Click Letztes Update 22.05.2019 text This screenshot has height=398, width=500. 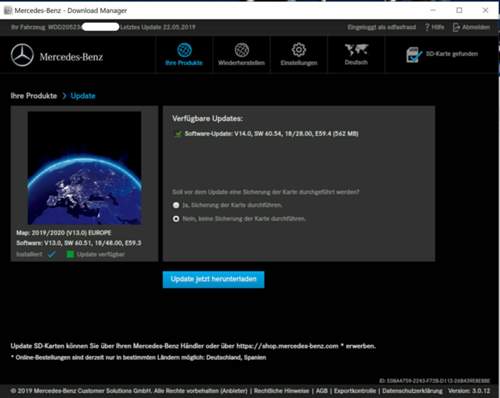[158, 27]
